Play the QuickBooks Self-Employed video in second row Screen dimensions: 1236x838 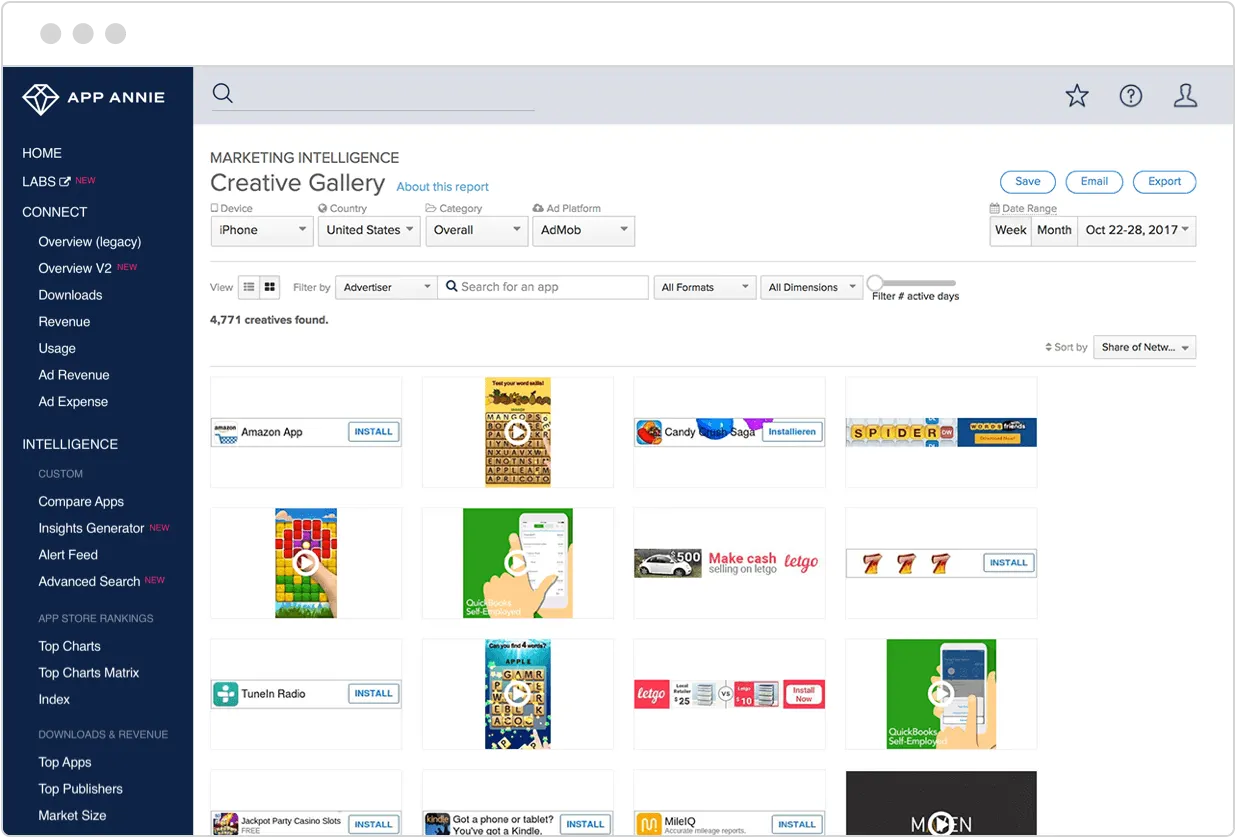coord(517,563)
